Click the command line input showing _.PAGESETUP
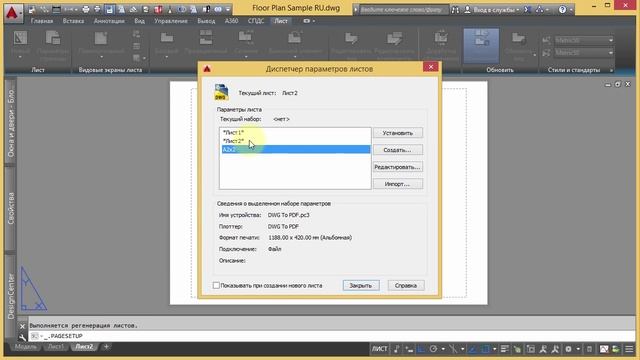This screenshot has height=360, width=640. 331,336
